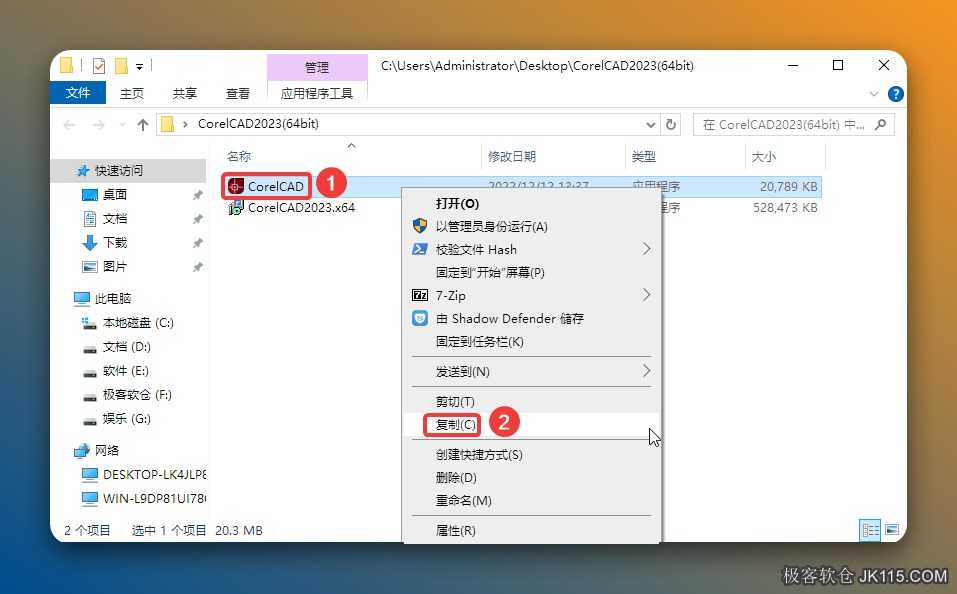Sort by 大小 column header
The height and width of the screenshot is (594, 957).
point(764,157)
